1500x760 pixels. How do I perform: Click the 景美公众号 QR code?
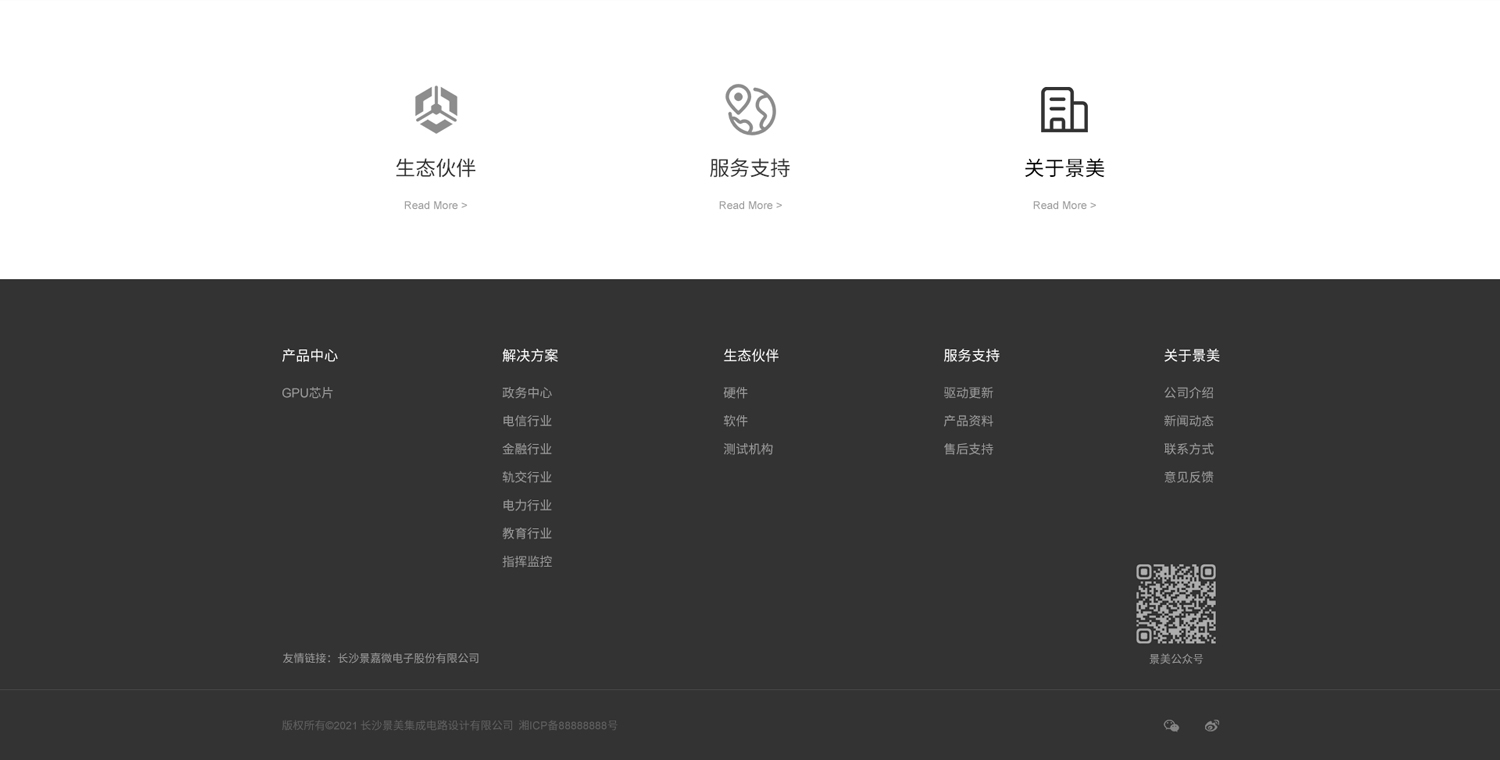click(x=1176, y=603)
